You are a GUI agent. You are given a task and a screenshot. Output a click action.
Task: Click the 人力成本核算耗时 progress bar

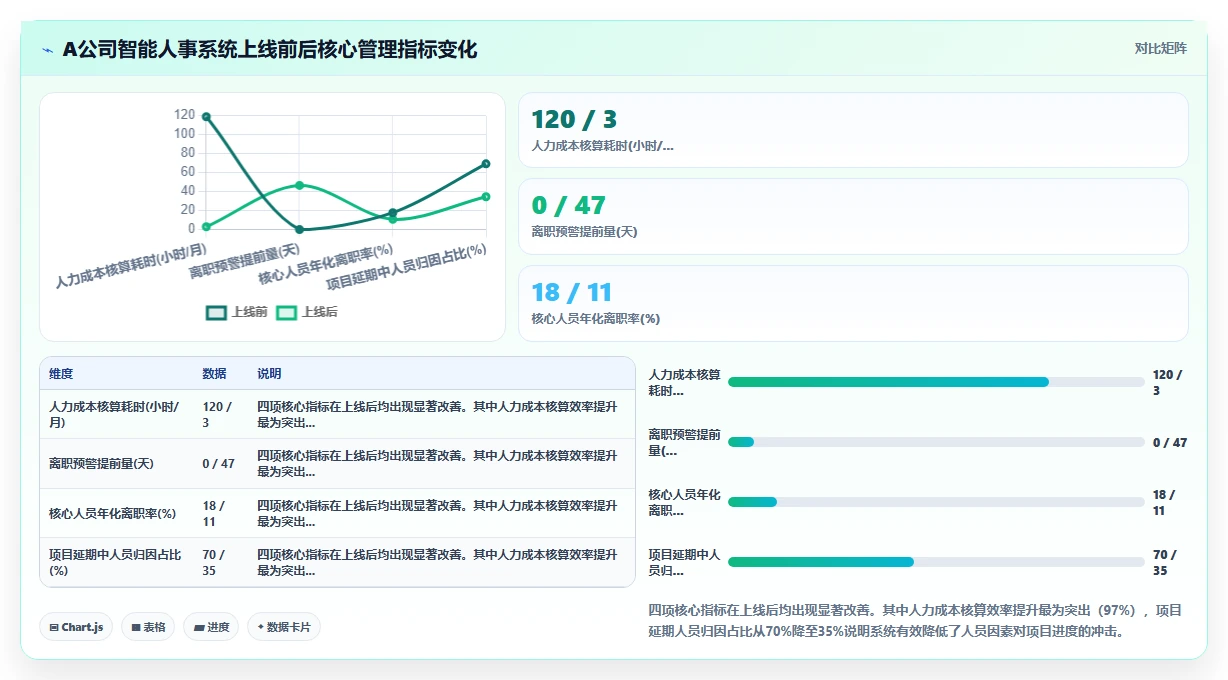[936, 382]
